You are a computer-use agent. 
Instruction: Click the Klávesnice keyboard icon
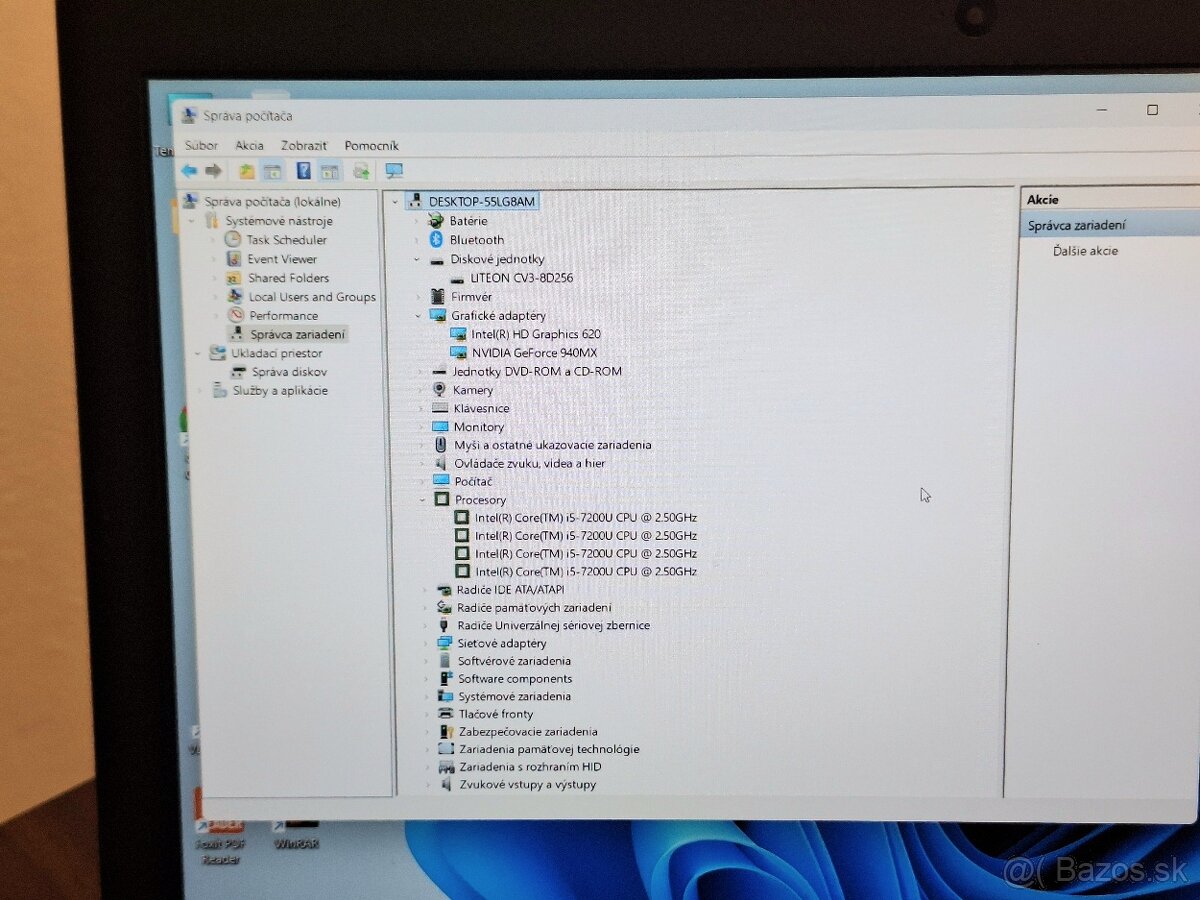pos(440,408)
